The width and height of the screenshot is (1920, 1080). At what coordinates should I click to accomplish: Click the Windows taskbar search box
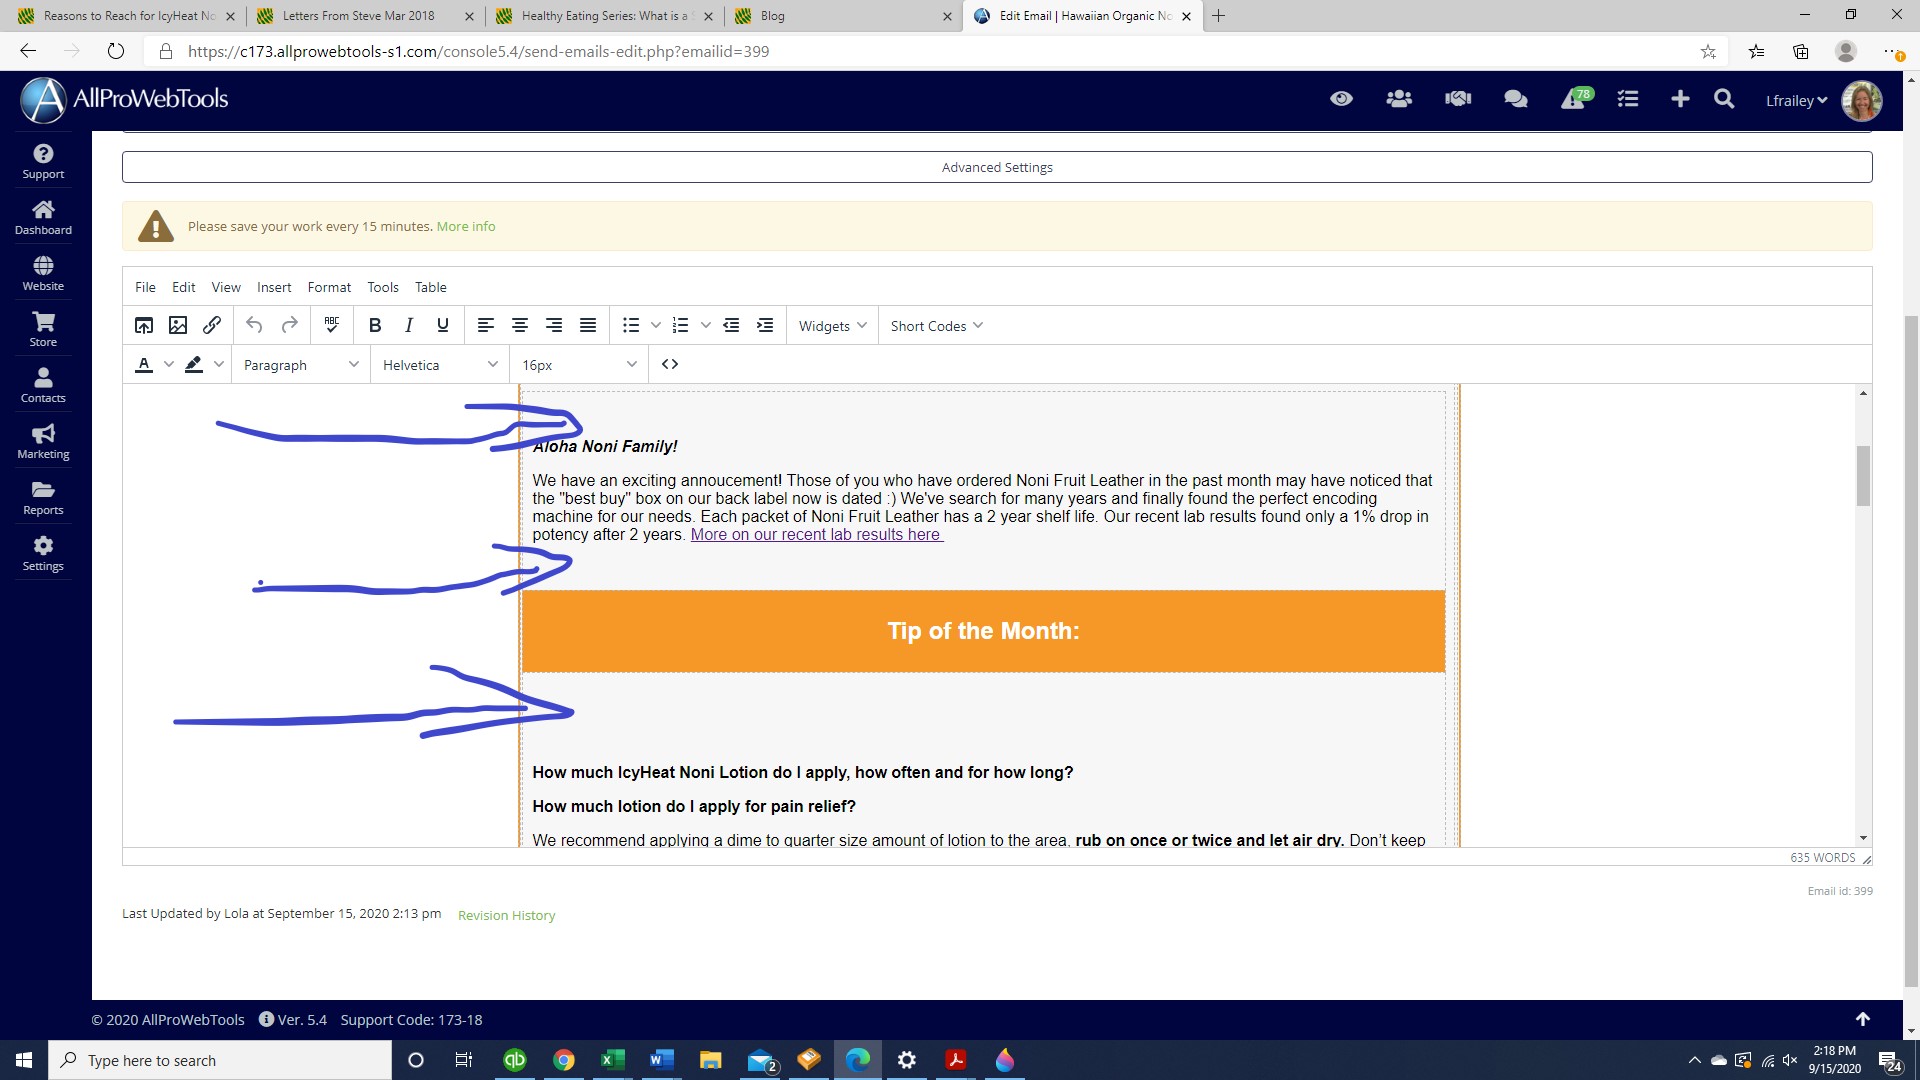220,1060
